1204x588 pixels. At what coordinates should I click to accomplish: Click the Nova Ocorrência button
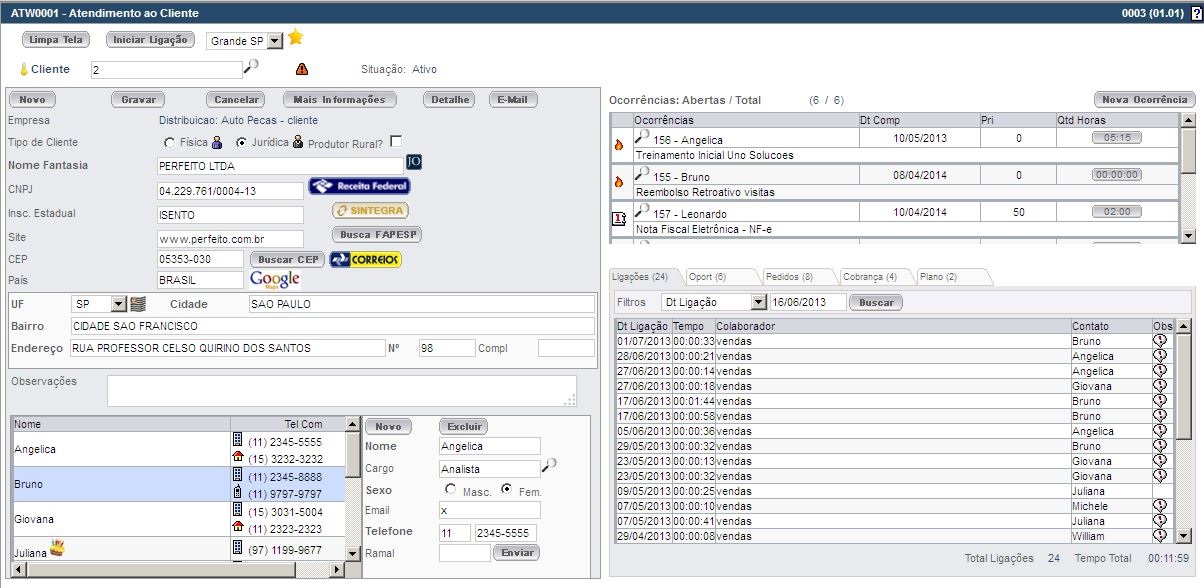pos(1144,100)
